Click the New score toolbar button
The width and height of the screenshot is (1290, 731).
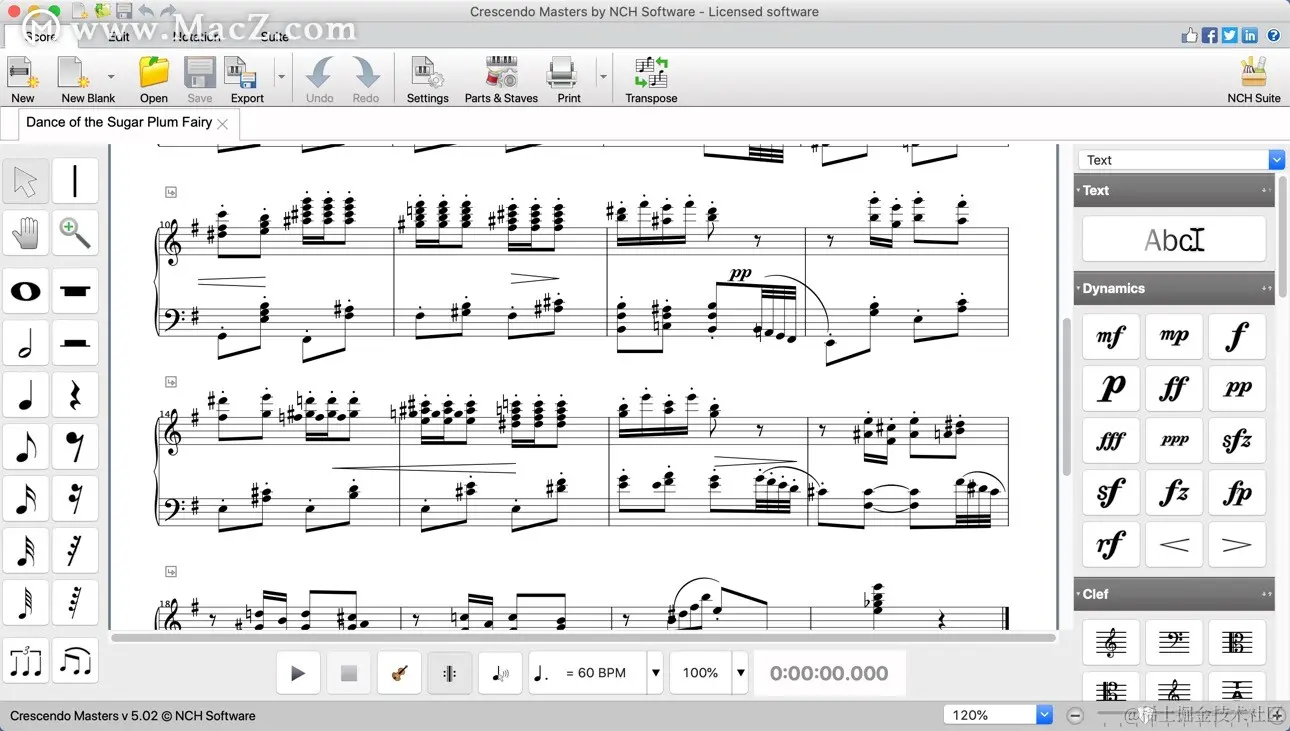(x=23, y=80)
